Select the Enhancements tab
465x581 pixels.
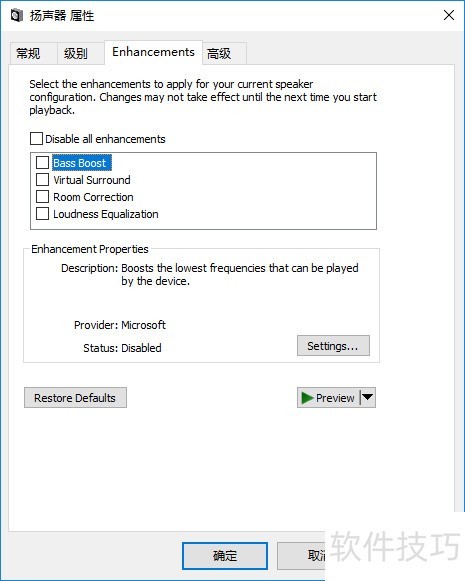153,52
